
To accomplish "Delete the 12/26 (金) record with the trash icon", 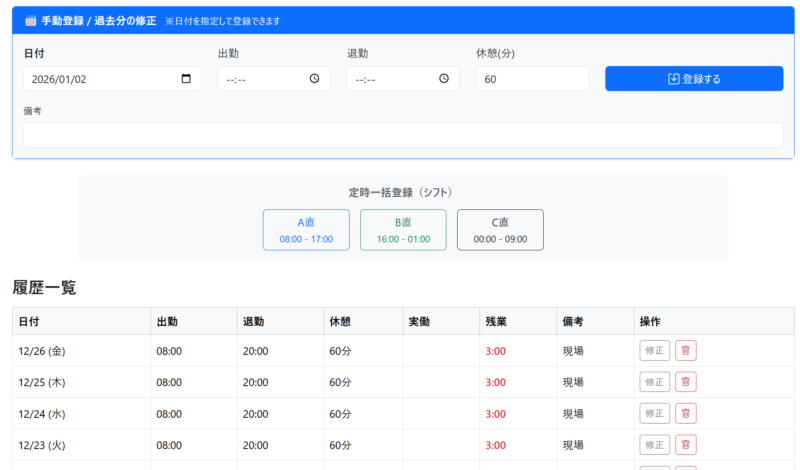I will click(x=686, y=351).
